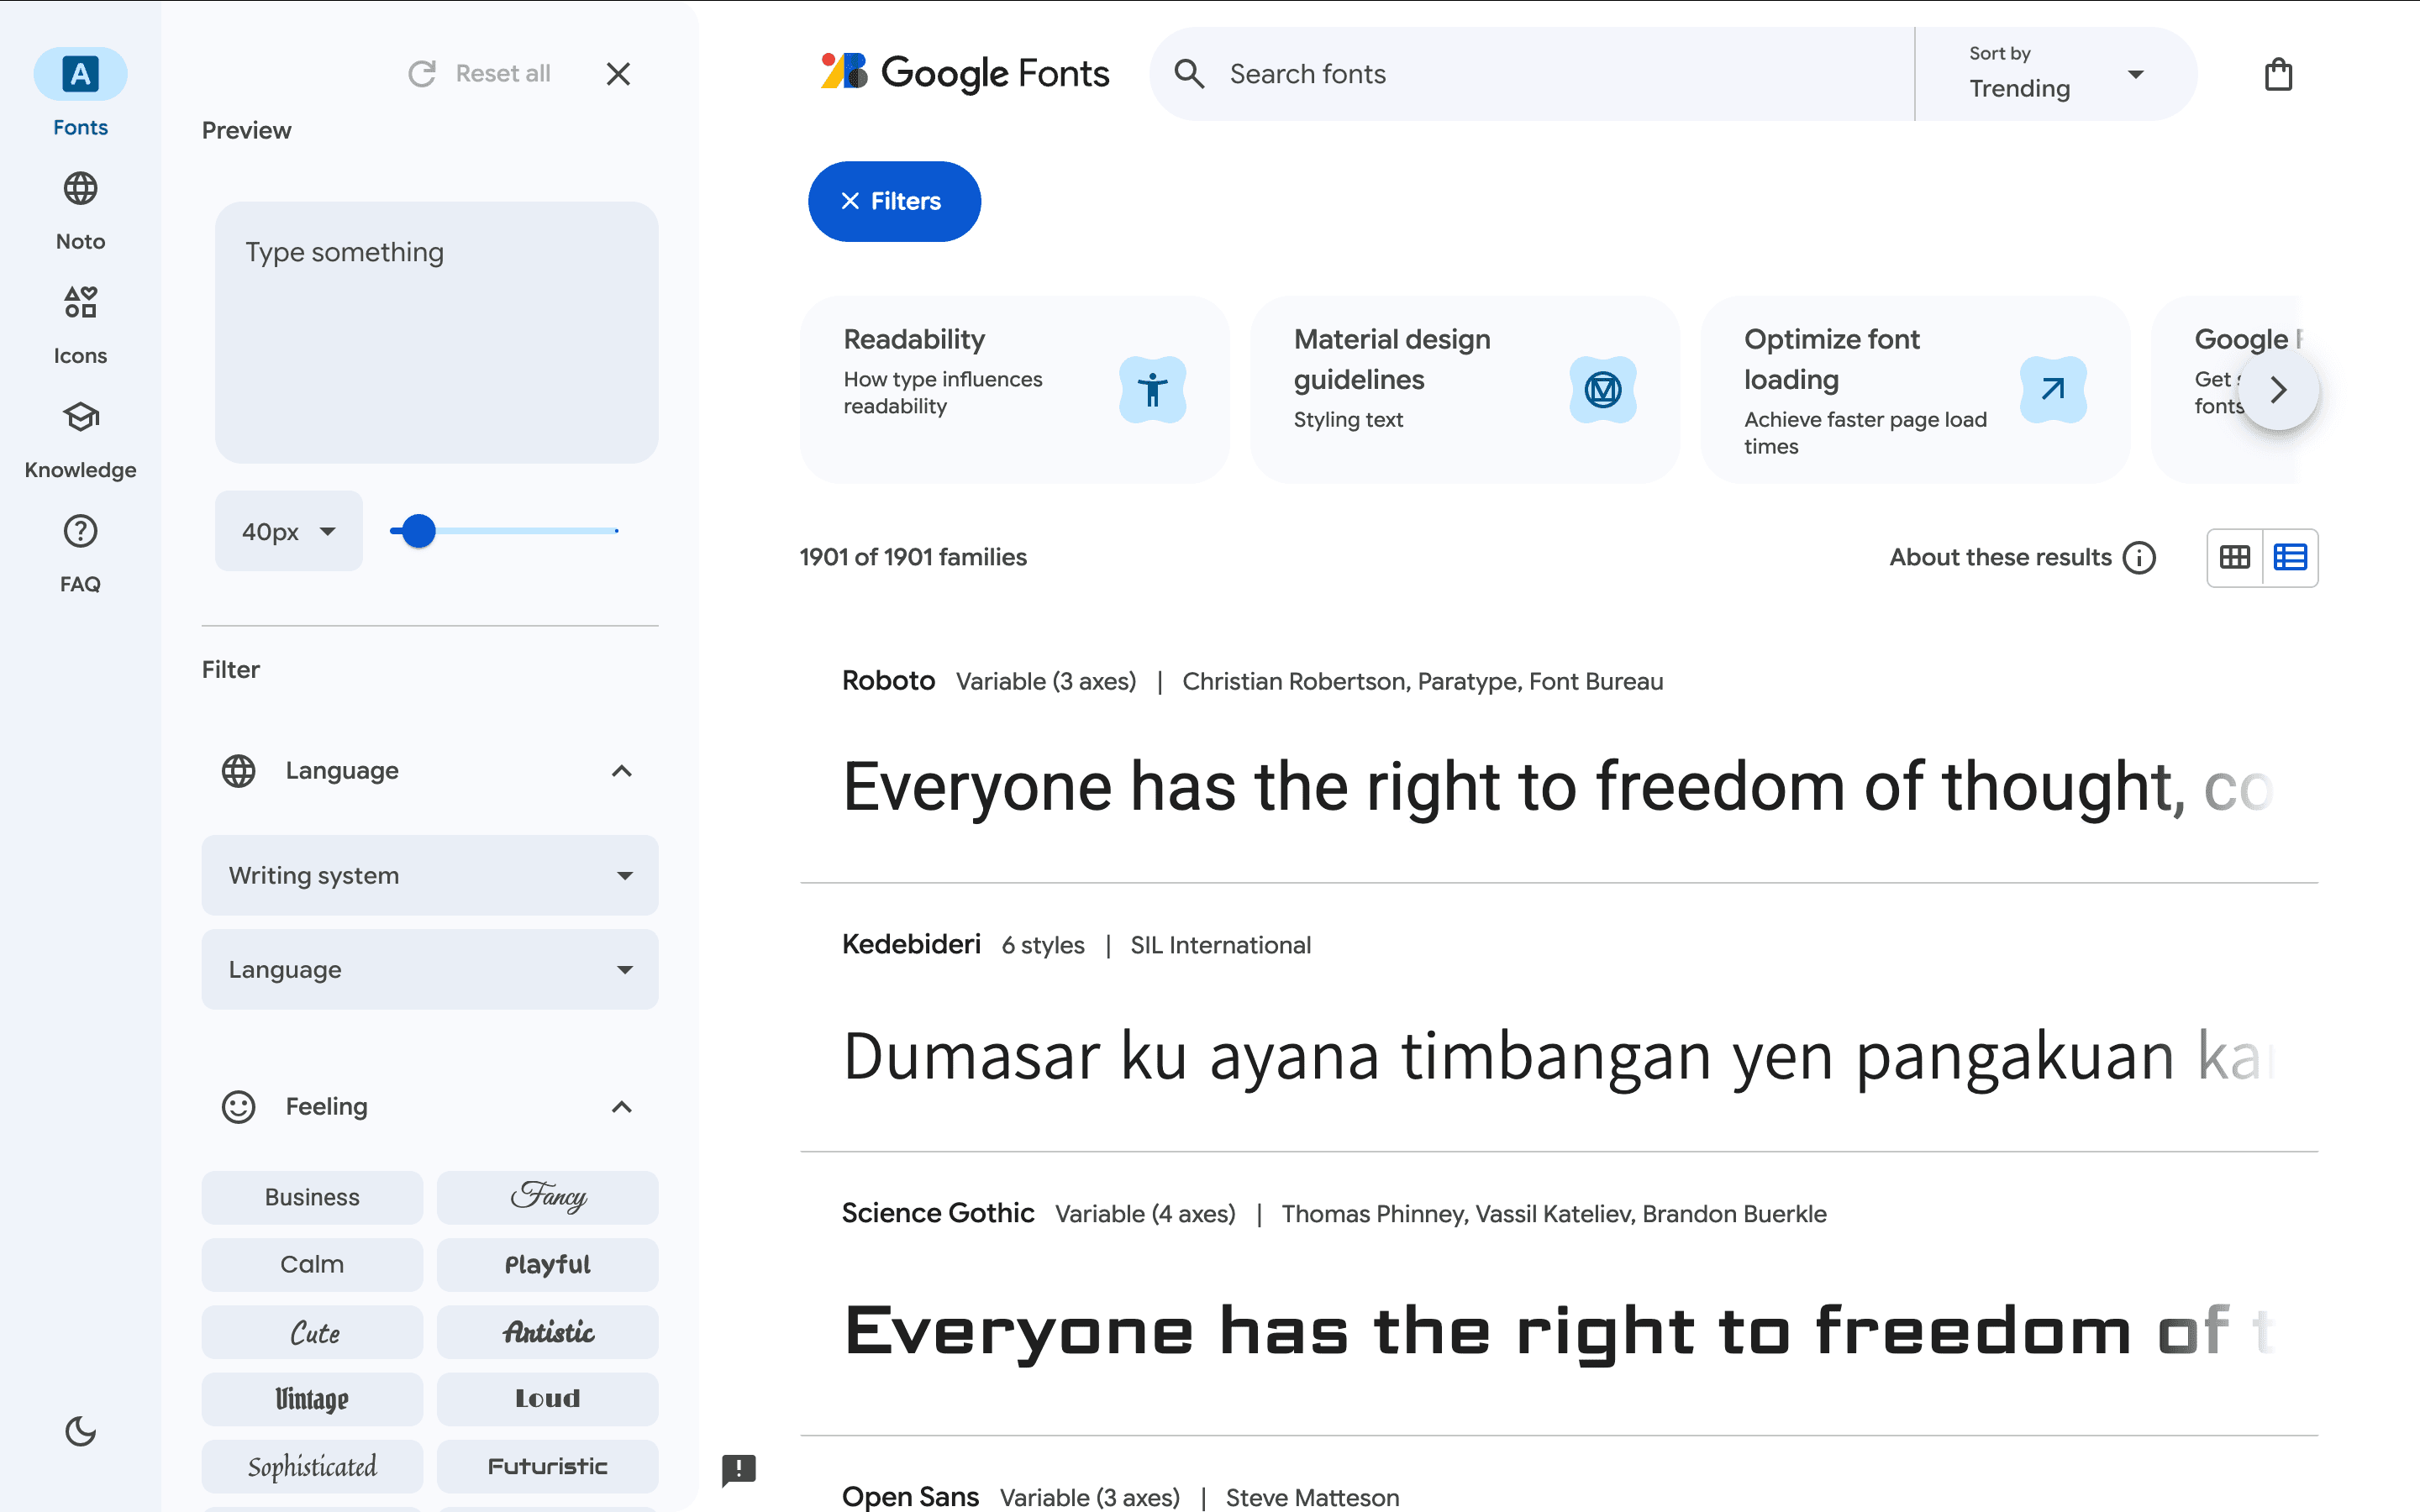Viewport: 2420px width, 1512px height.
Task: Toggle the Vintage feeling chip
Action: tap(312, 1398)
